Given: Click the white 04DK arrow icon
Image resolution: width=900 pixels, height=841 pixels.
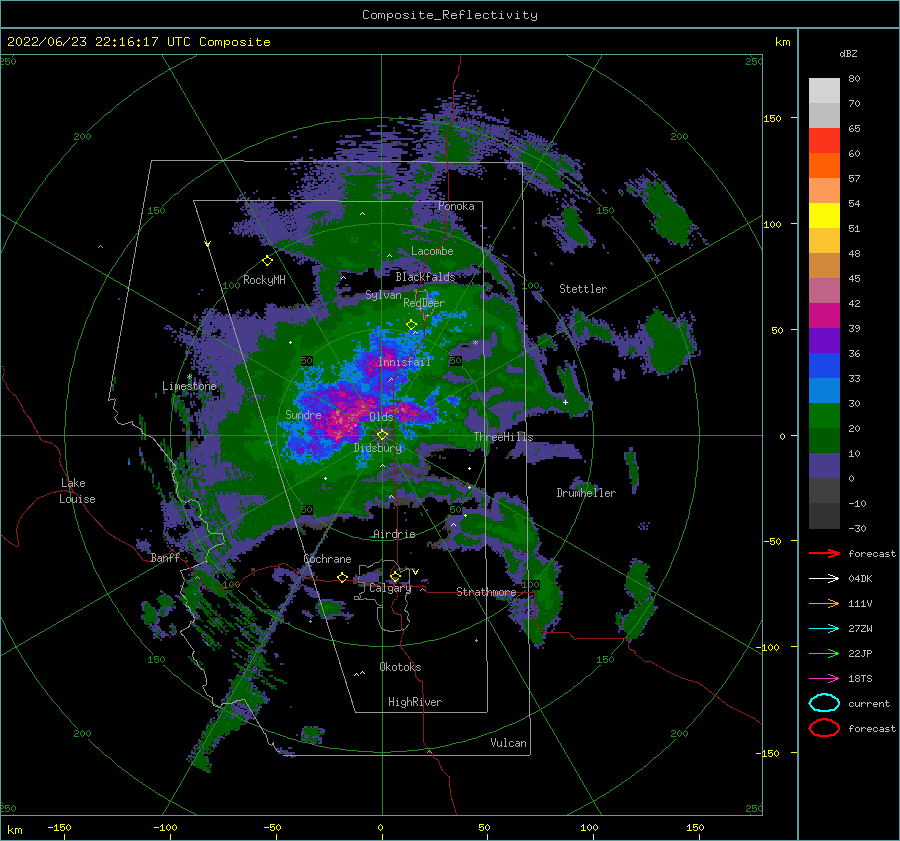Looking at the screenshot, I should [x=824, y=579].
